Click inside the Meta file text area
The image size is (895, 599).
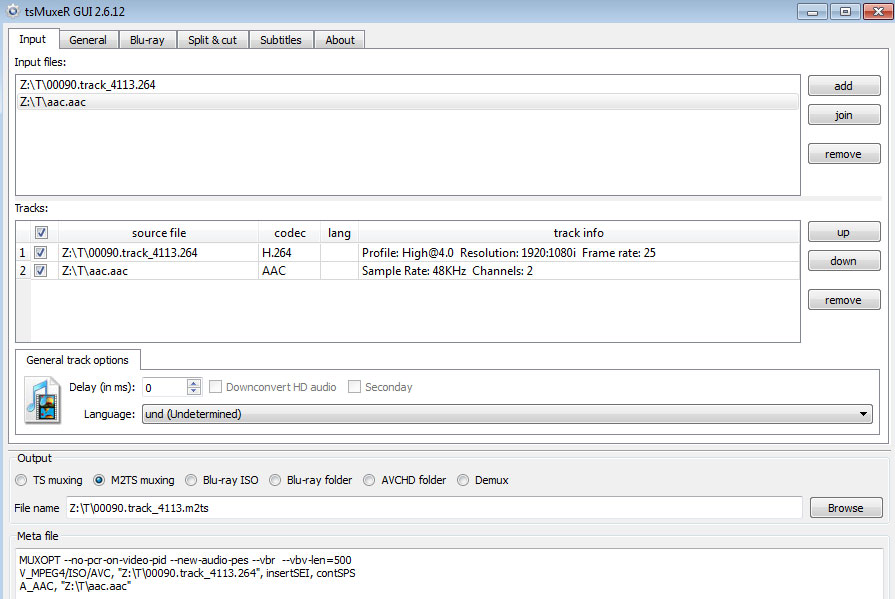pyautogui.click(x=450, y=573)
